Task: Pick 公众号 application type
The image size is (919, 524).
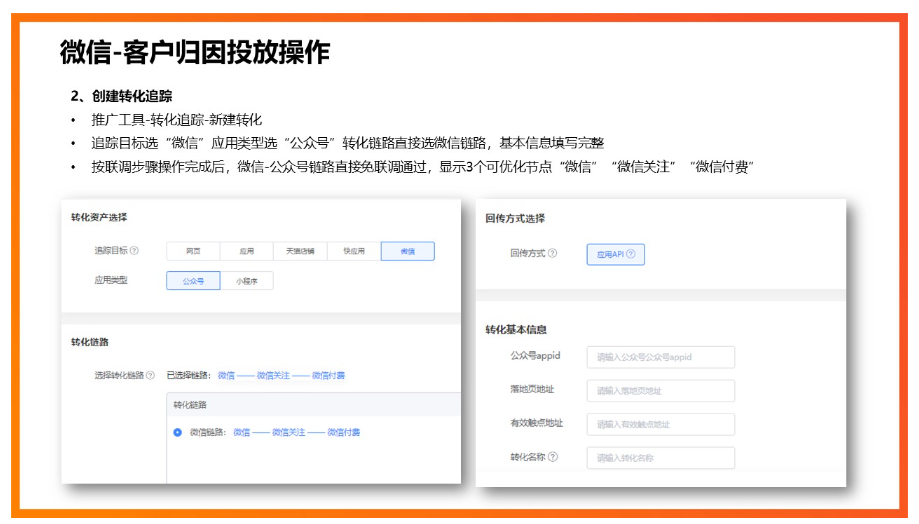Action: [193, 281]
